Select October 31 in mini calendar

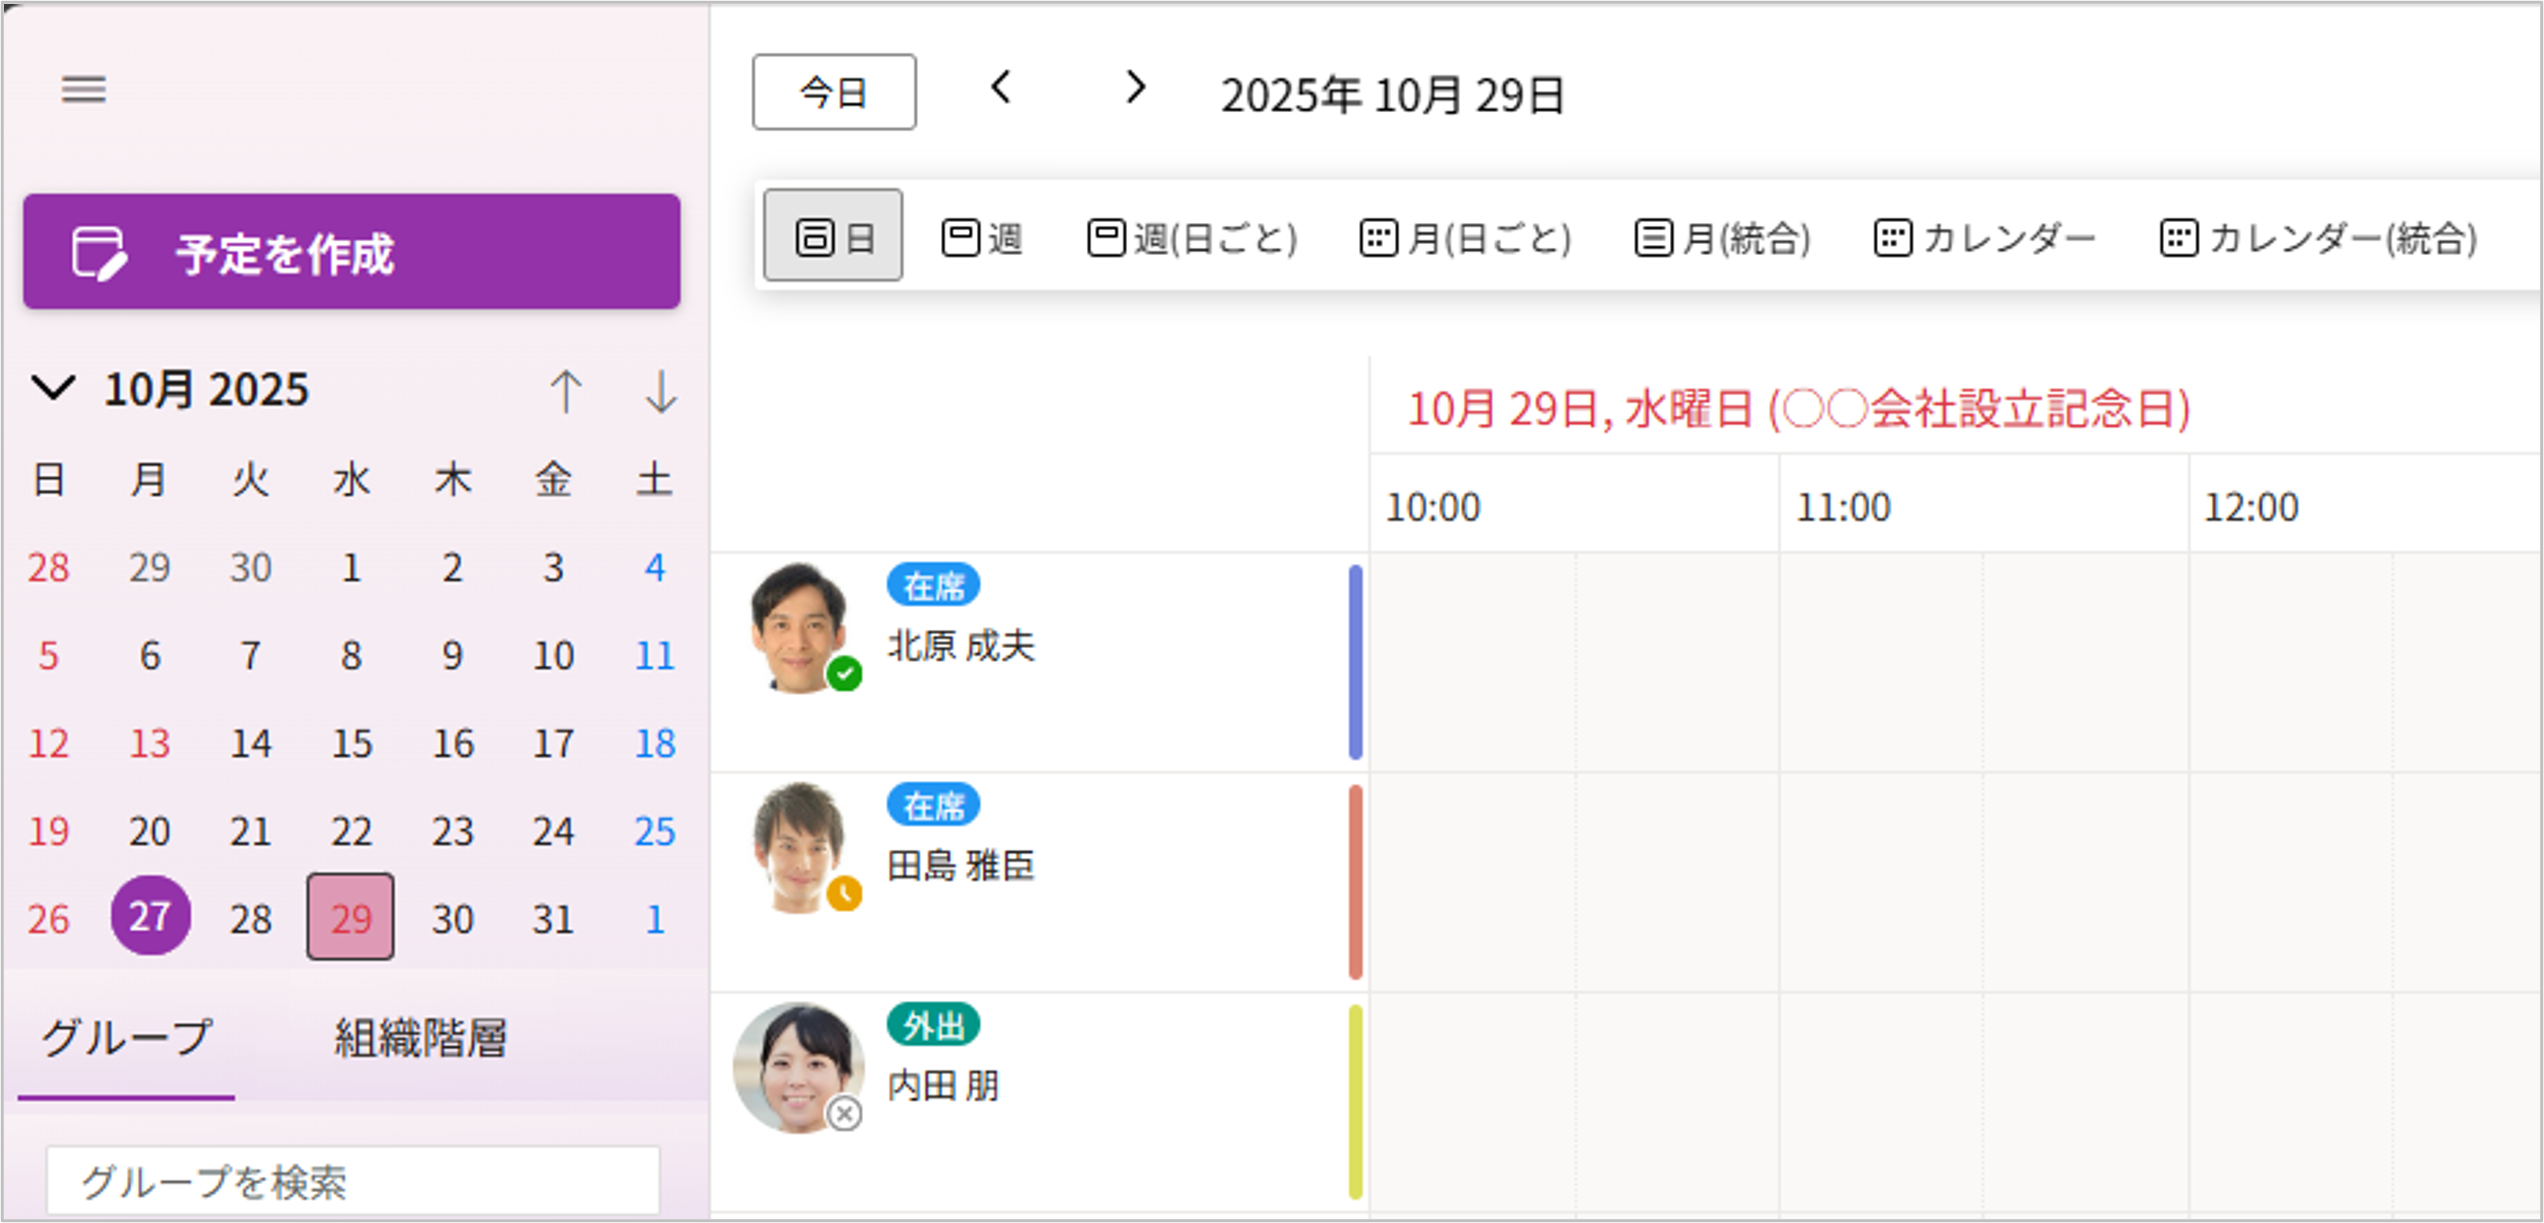click(553, 919)
